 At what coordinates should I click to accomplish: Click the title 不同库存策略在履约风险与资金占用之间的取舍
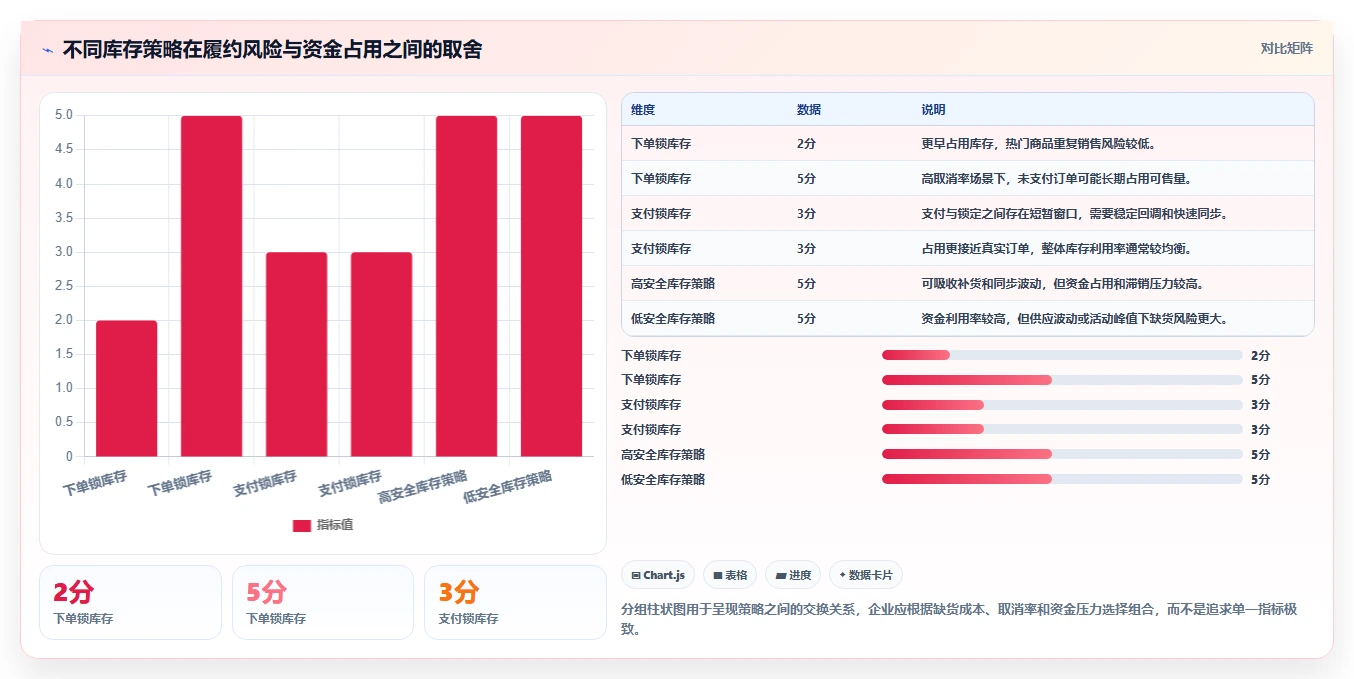click(272, 50)
